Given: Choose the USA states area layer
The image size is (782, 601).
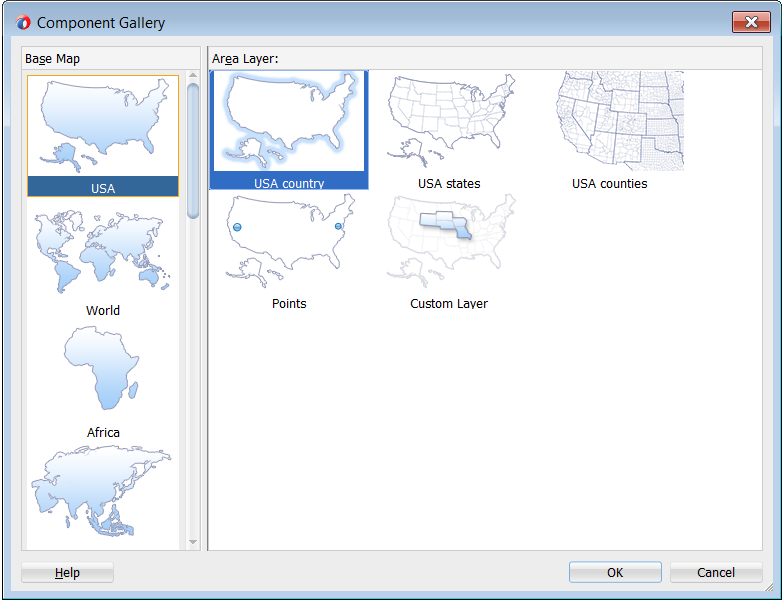Looking at the screenshot, I should (449, 130).
